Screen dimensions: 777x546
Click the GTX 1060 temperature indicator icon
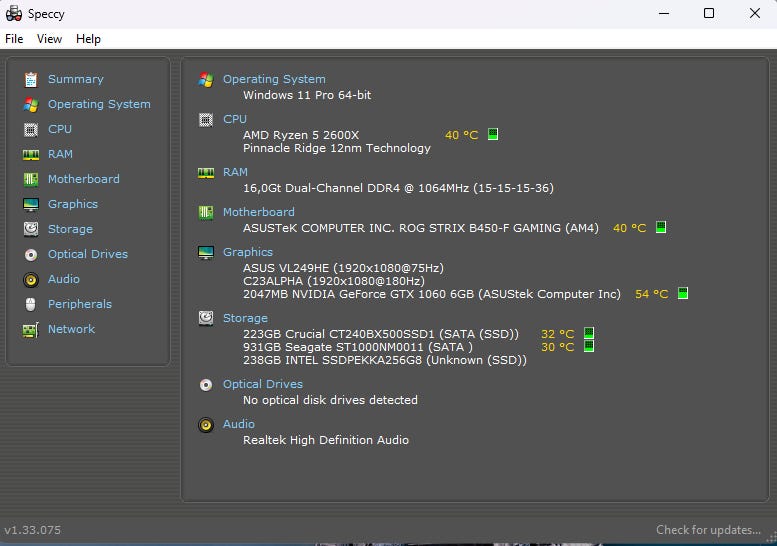point(682,293)
